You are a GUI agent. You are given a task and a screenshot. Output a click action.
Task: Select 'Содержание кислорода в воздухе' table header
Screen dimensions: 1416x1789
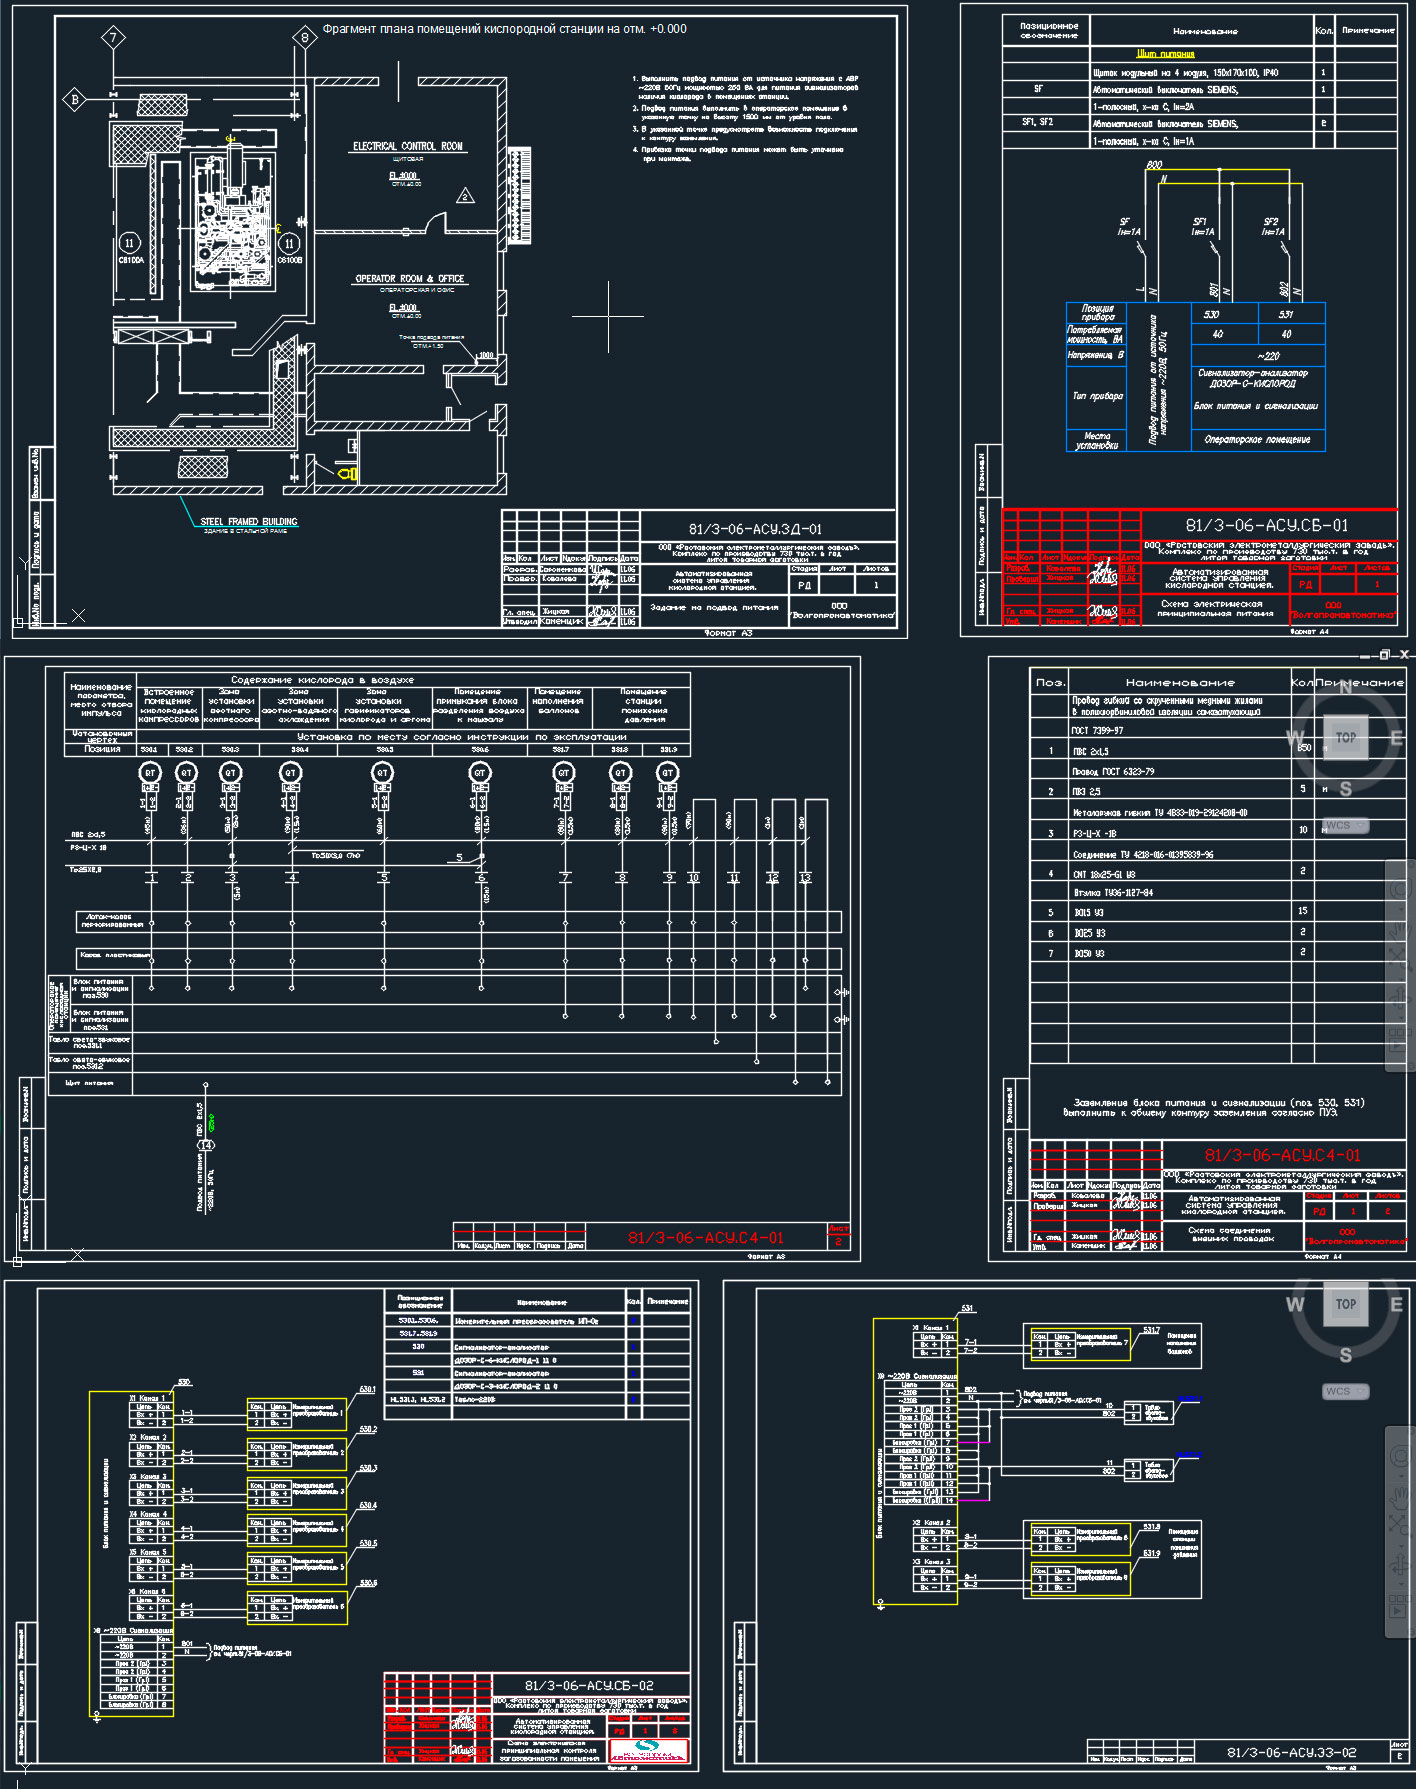tap(322, 680)
